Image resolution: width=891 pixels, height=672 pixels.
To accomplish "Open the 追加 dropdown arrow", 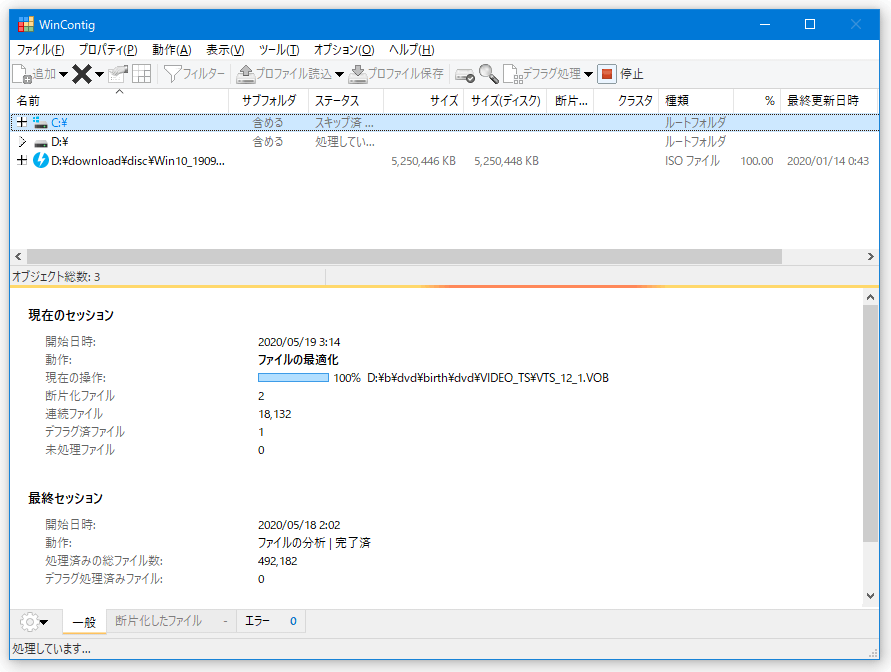I will pyautogui.click(x=63, y=74).
